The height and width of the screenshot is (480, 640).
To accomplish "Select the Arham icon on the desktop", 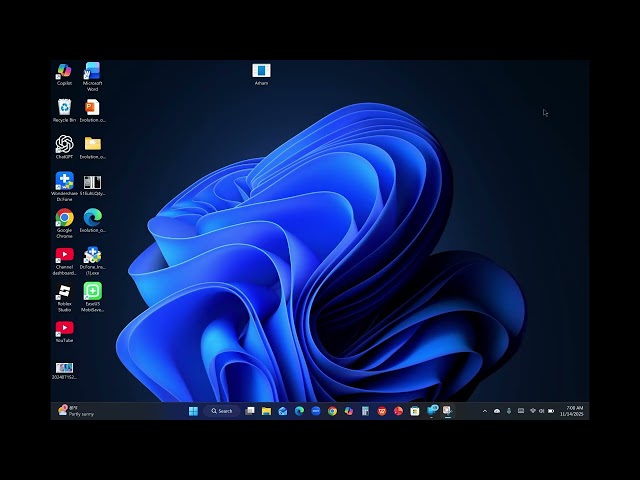I will click(261, 71).
